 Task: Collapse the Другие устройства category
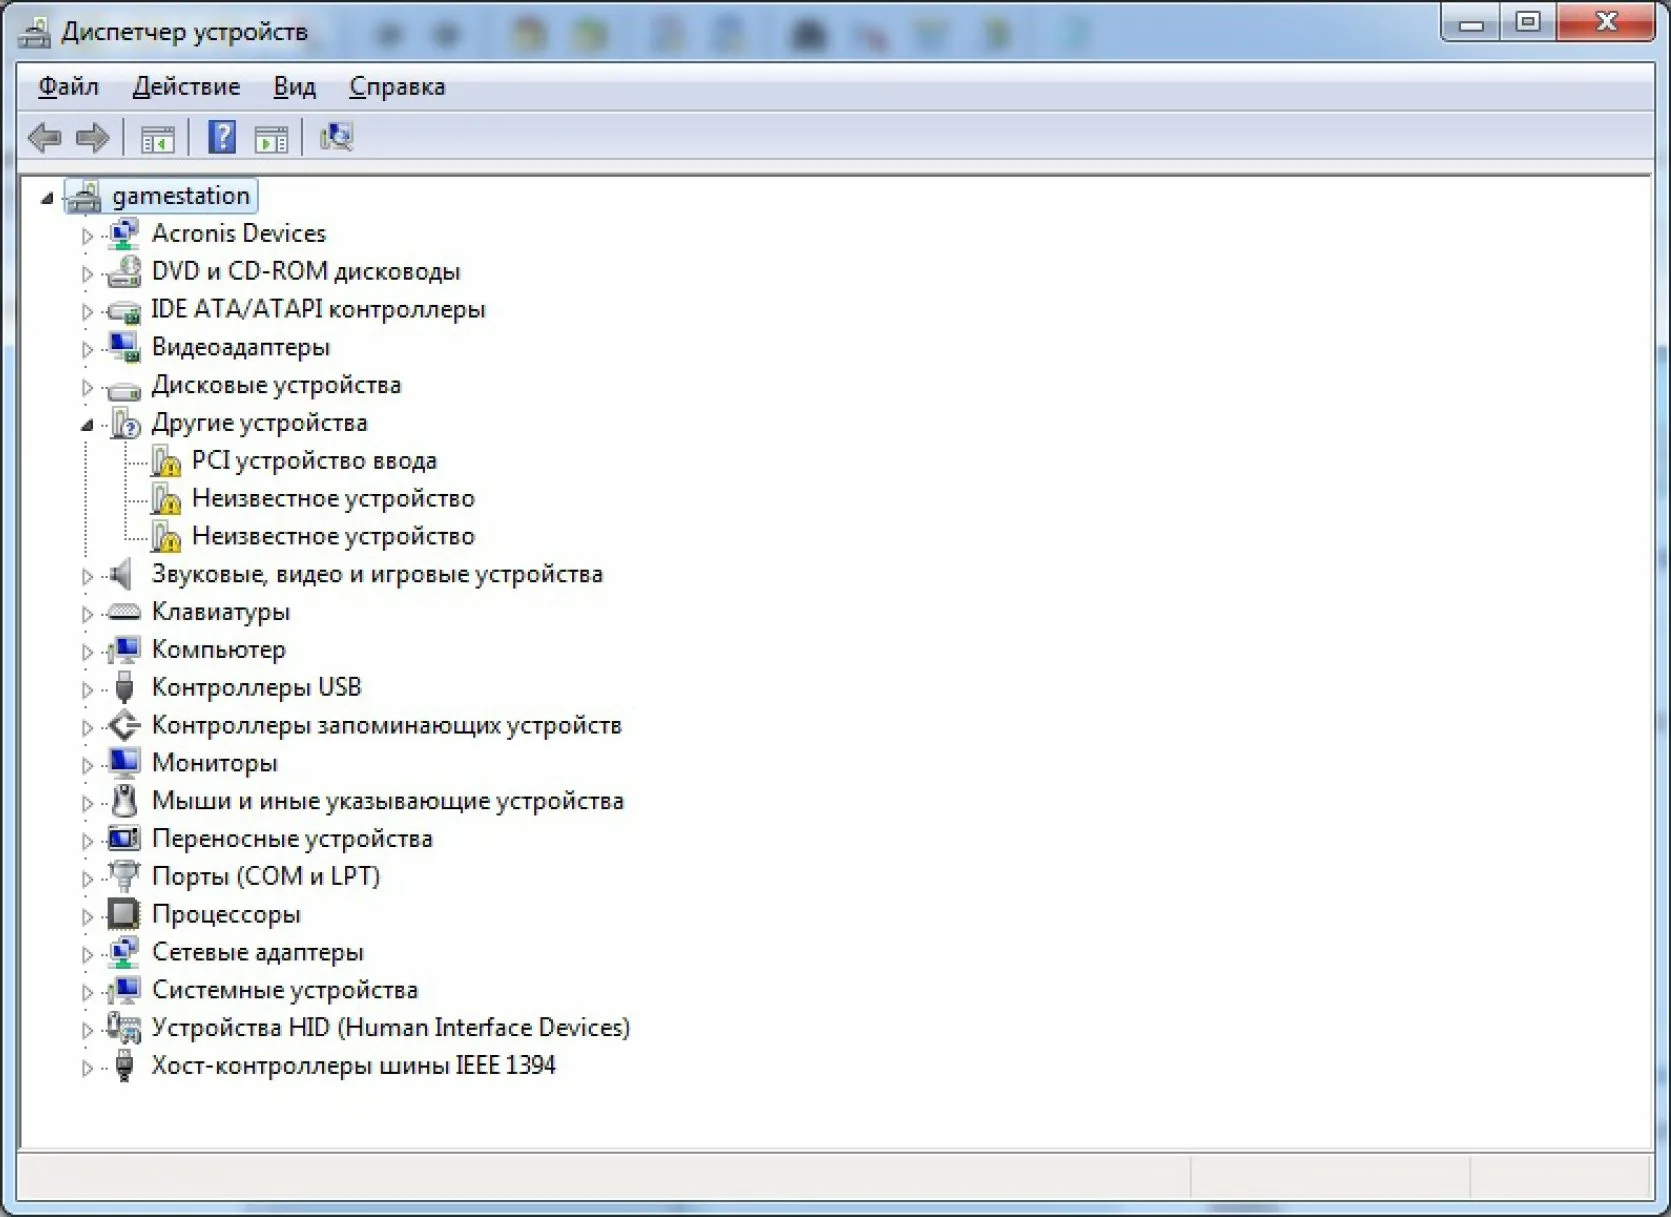88,425
